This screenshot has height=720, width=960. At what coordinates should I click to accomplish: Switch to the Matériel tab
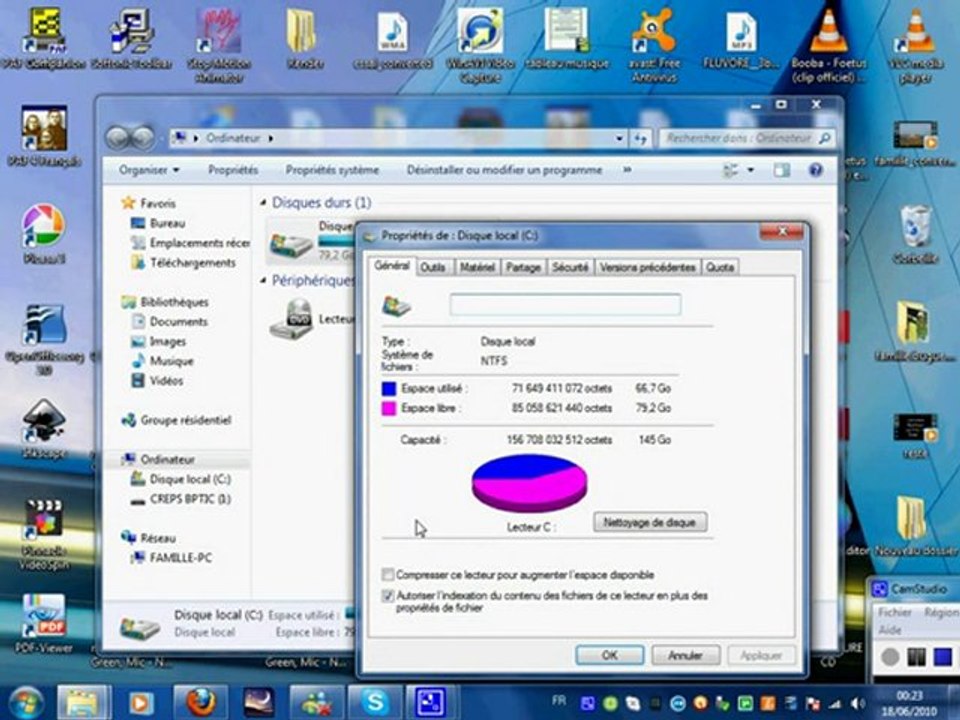(477, 268)
